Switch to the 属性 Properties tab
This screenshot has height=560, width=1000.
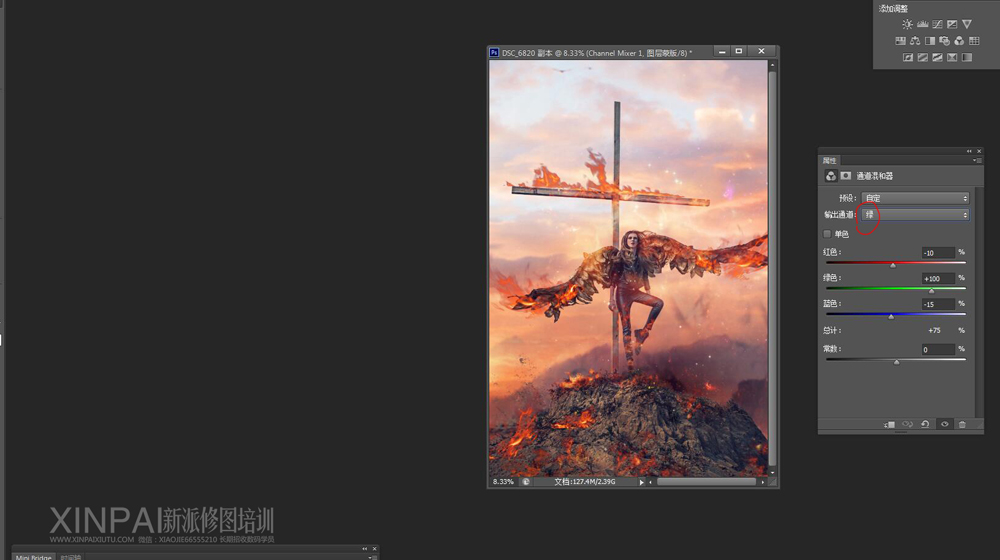[x=829, y=161]
